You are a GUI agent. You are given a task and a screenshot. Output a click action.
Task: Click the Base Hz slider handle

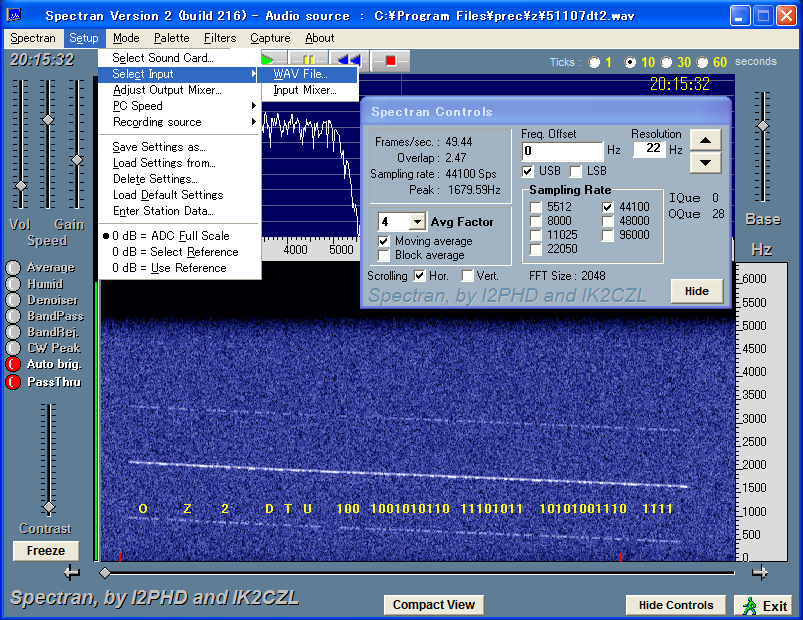[763, 125]
